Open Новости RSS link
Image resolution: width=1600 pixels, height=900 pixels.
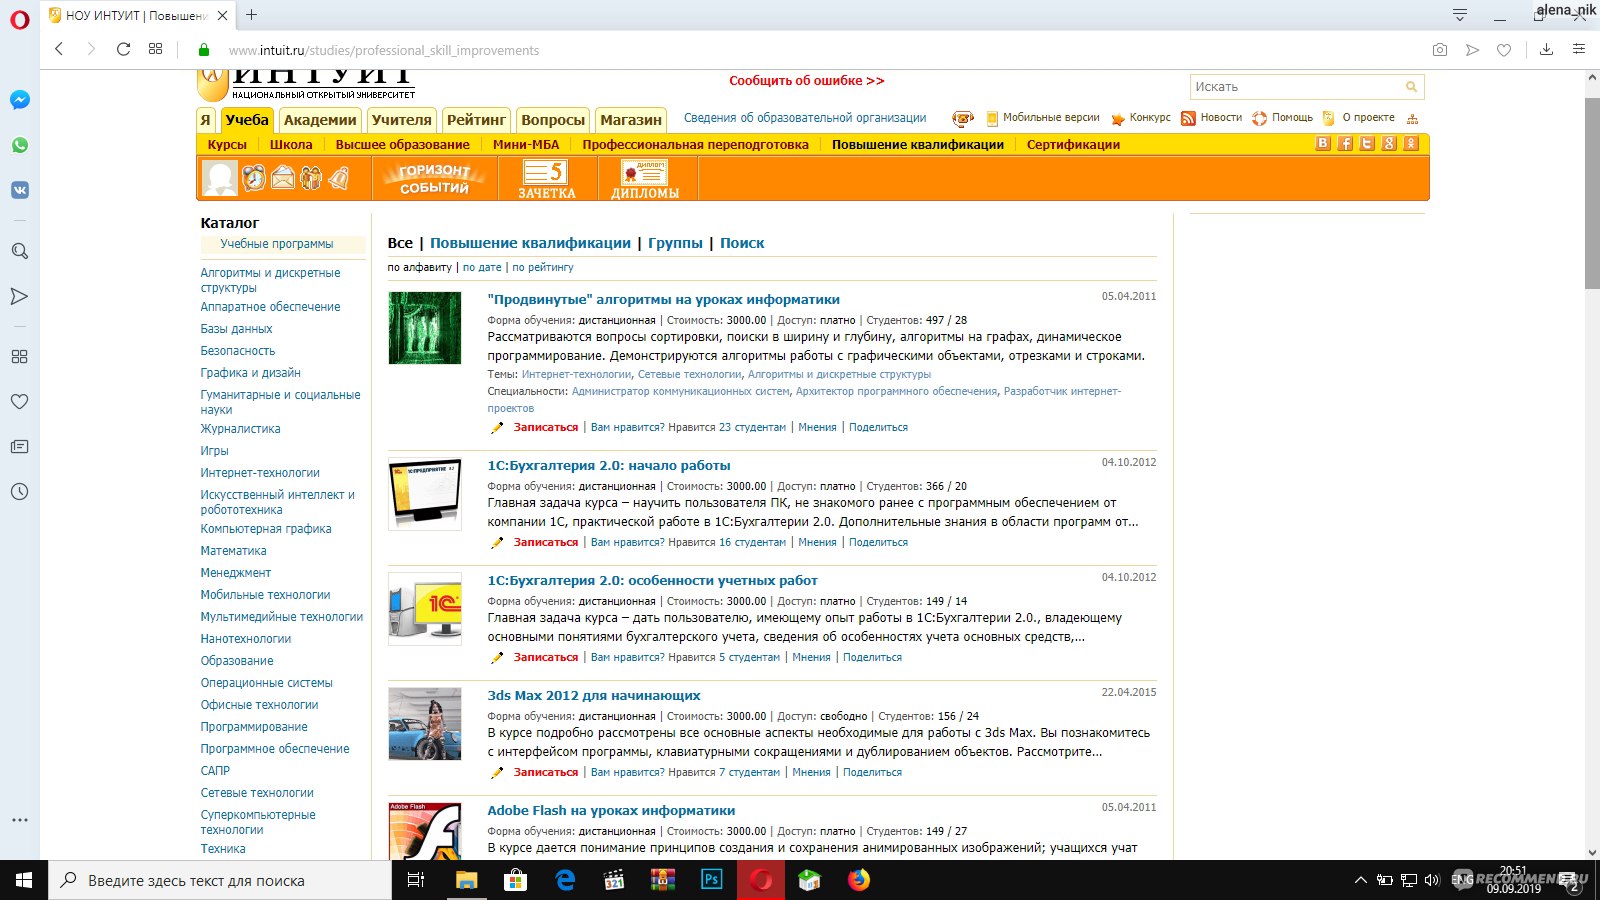(x=1211, y=118)
